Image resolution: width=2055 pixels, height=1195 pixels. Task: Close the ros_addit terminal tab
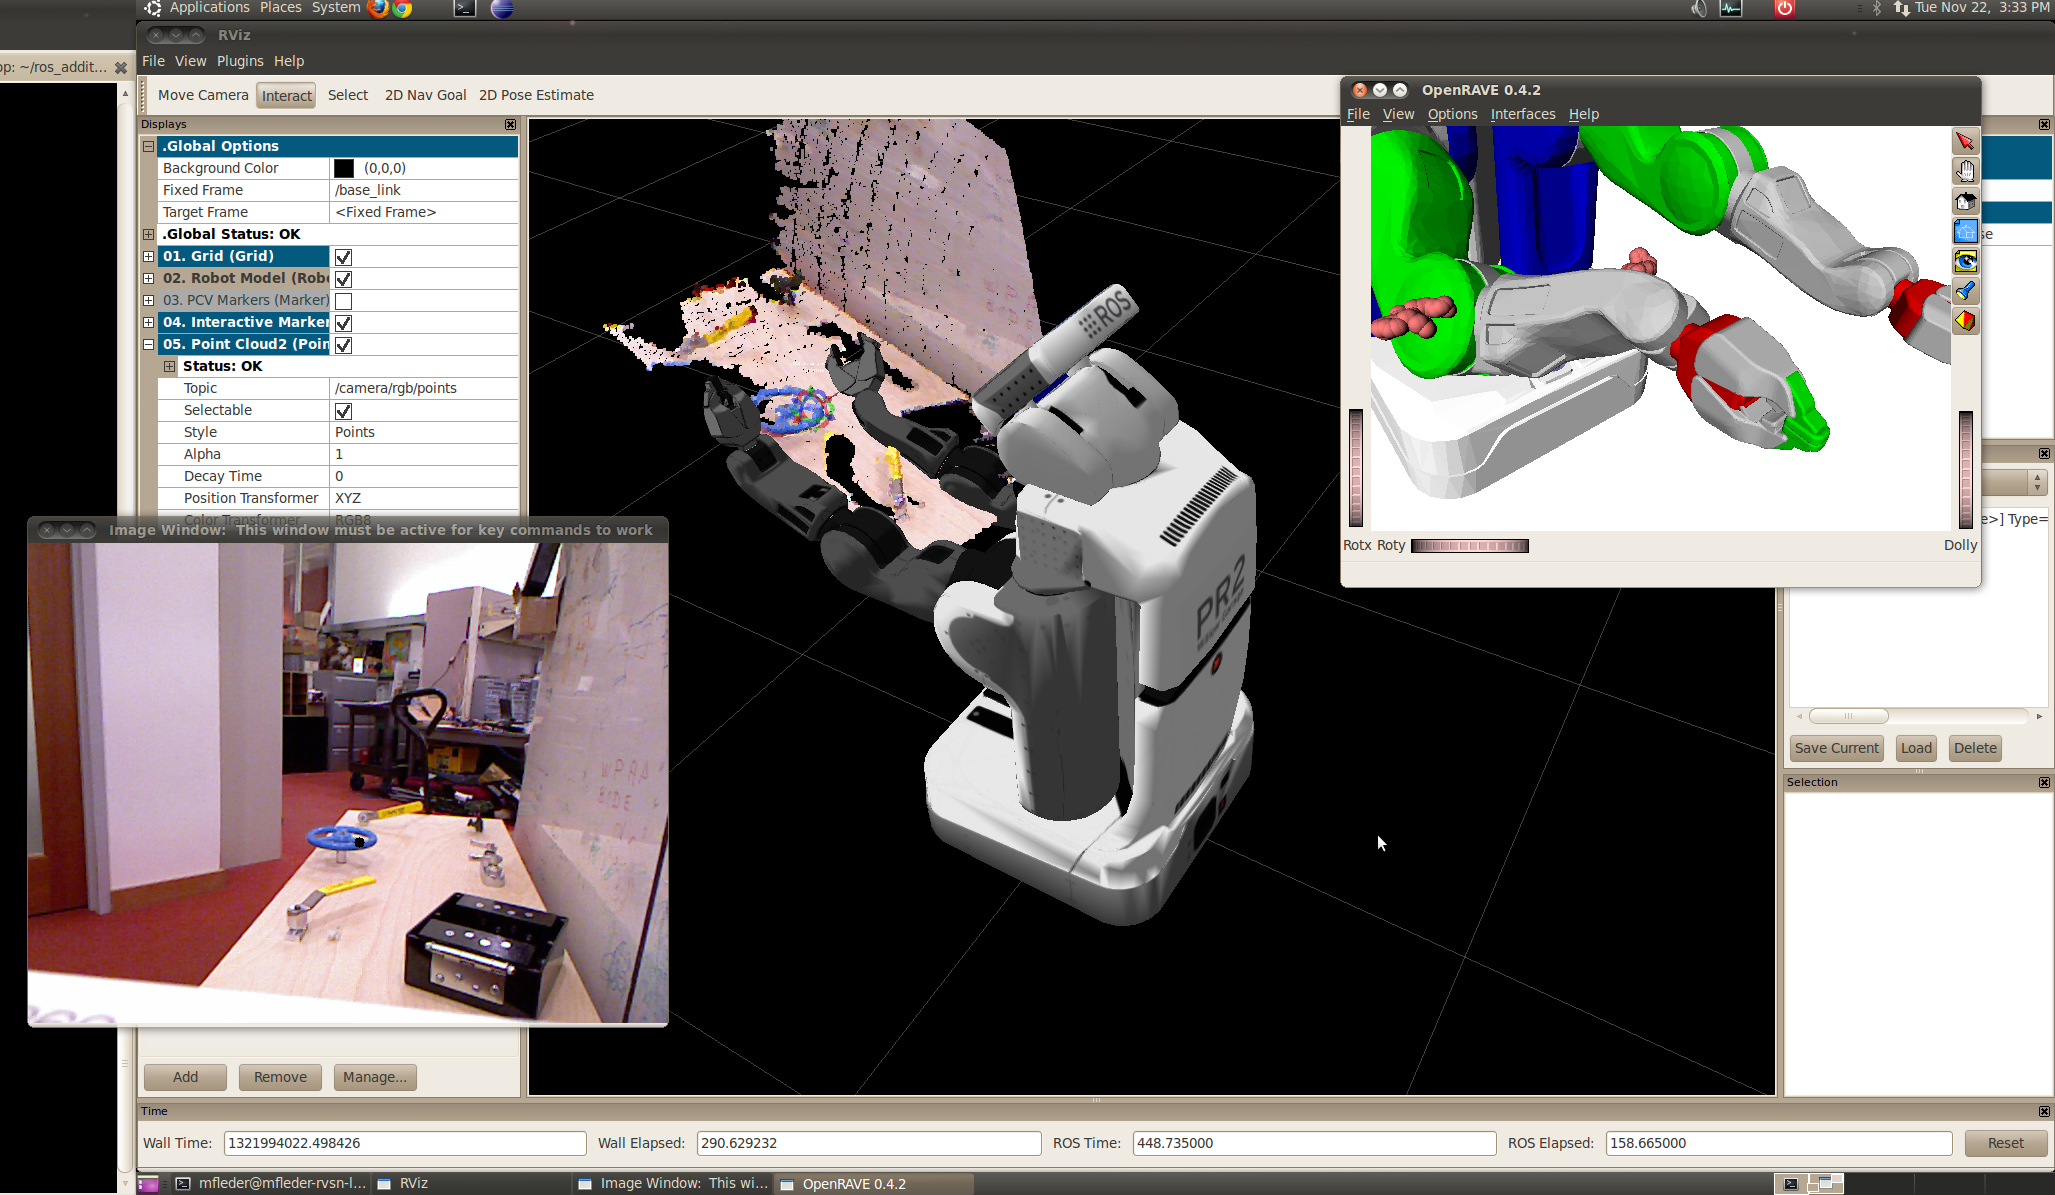point(121,68)
